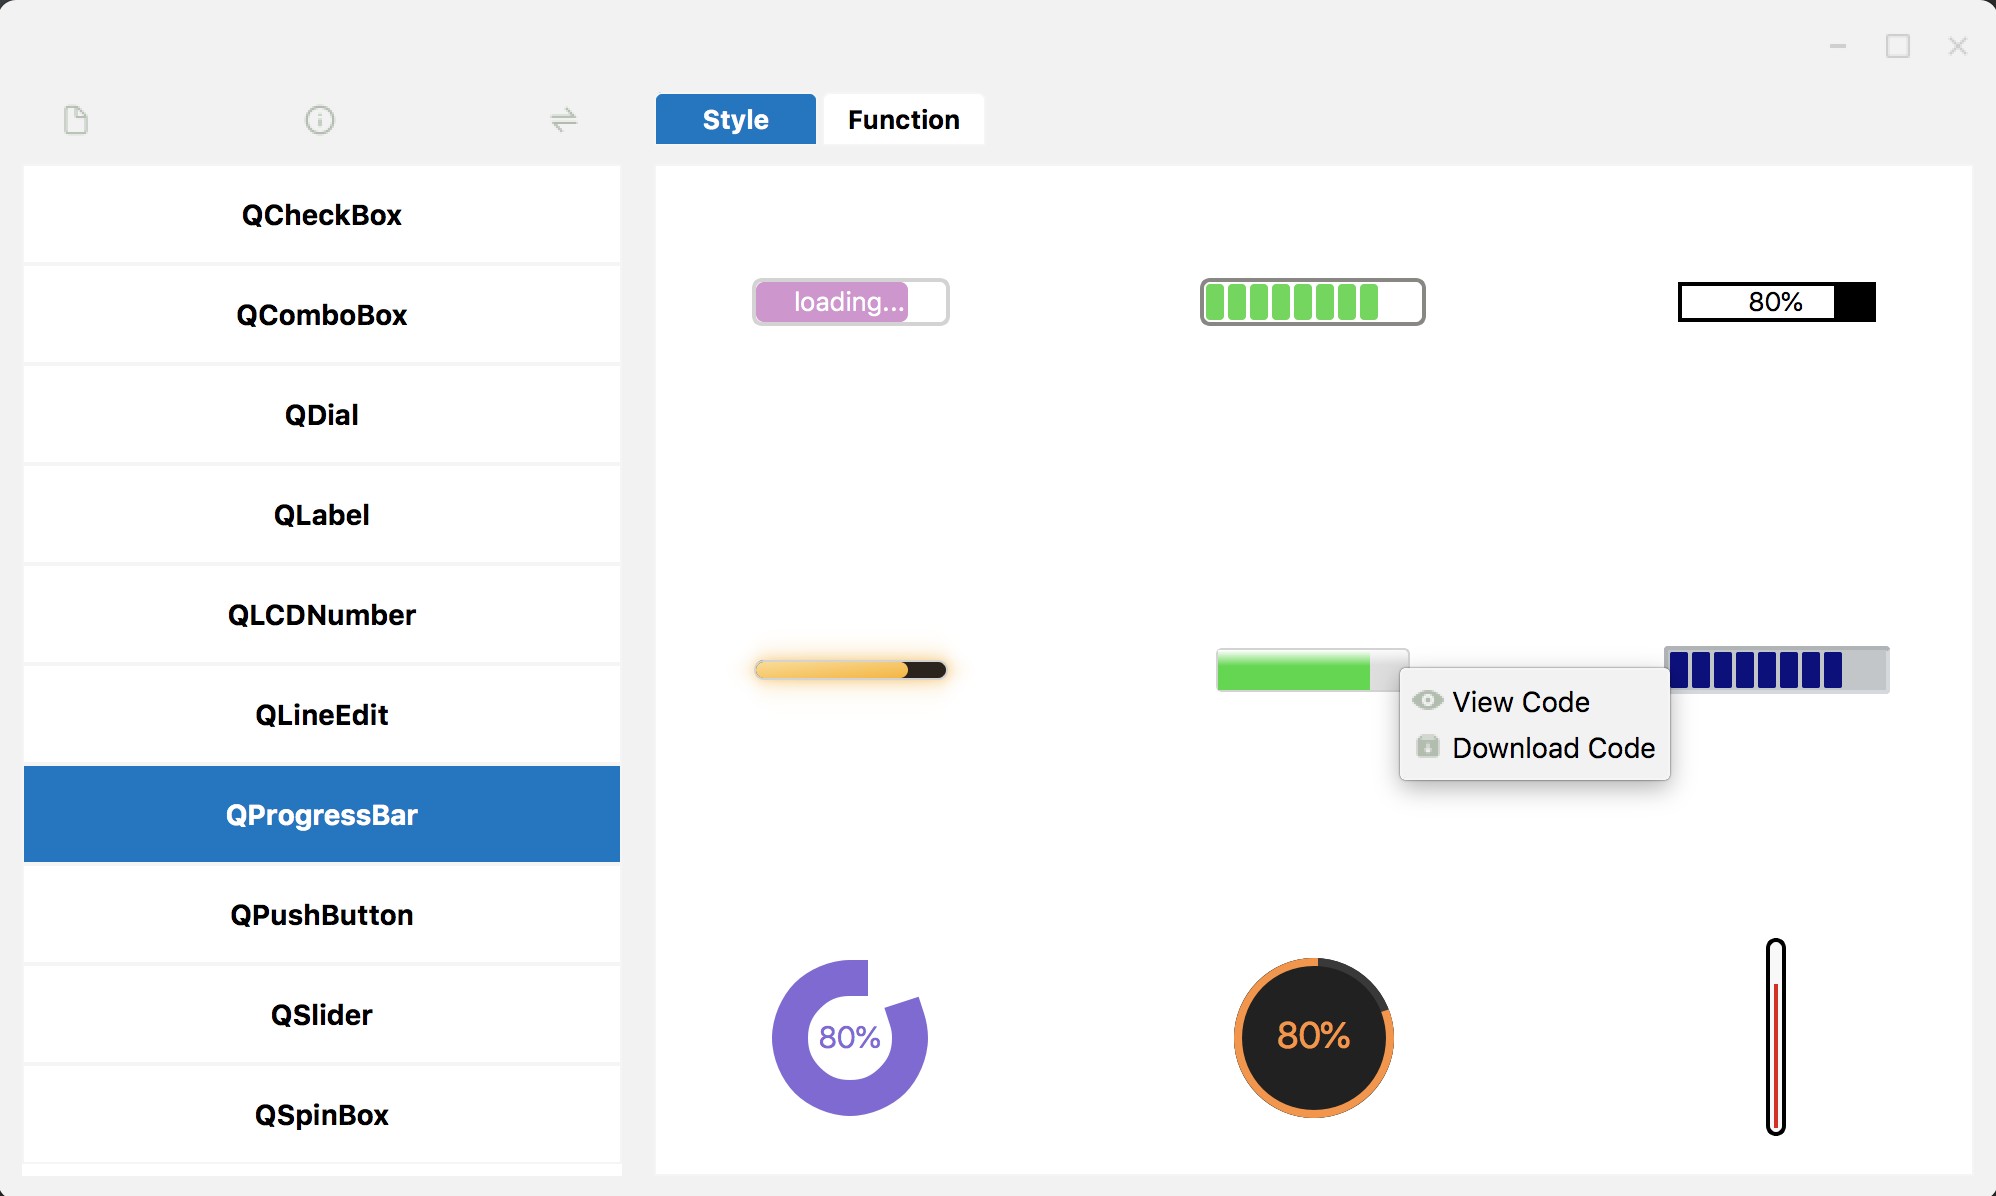
Task: Select the orange circular 80% progress dial
Action: (x=1313, y=1038)
